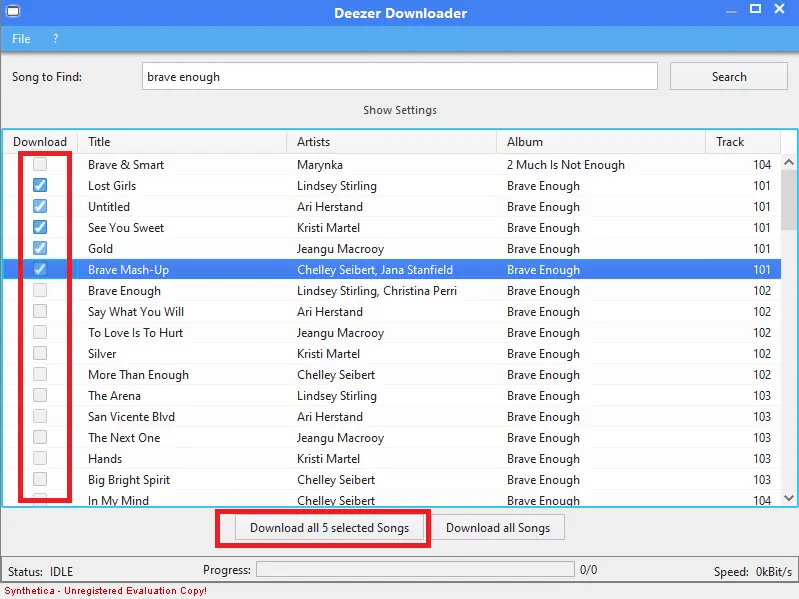799x599 pixels.
Task: Select the title 'See You Sweet'
Action: coord(126,228)
